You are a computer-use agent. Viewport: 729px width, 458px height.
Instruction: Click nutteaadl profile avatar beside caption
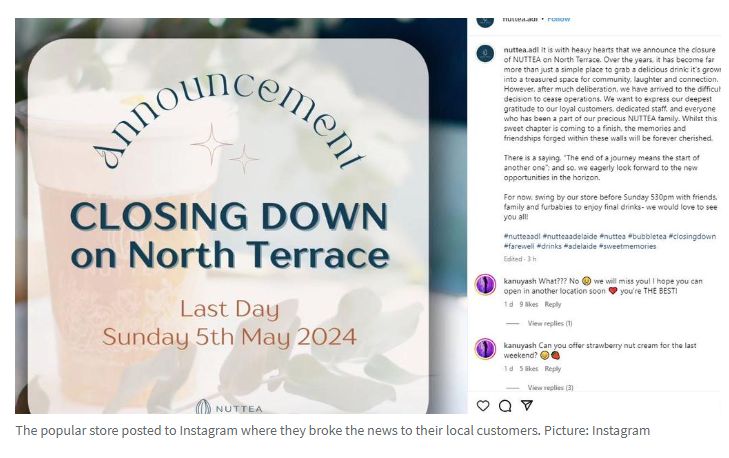(x=486, y=52)
